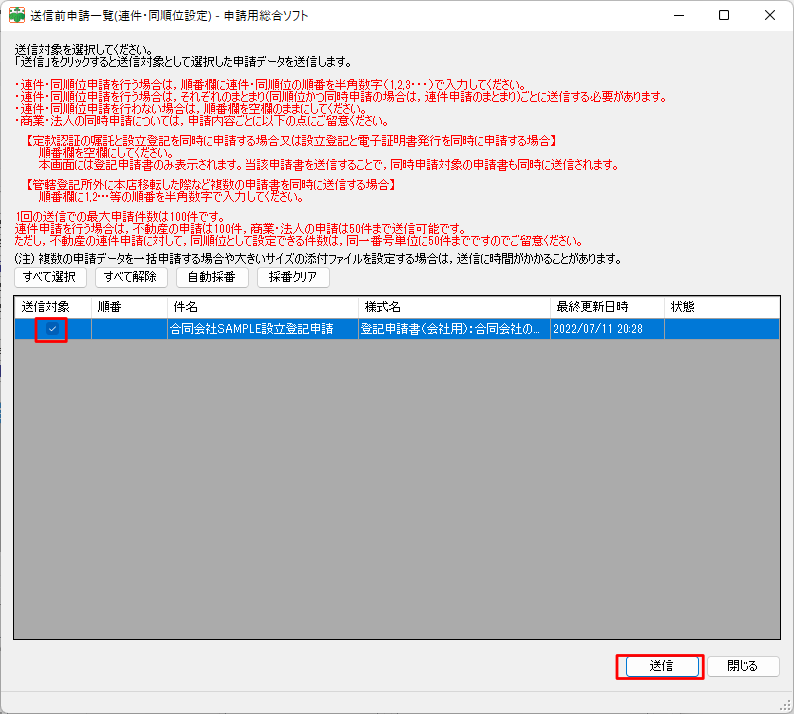Click the empty 順番 cell in the selected row
The height and width of the screenshot is (714, 794).
pos(129,329)
